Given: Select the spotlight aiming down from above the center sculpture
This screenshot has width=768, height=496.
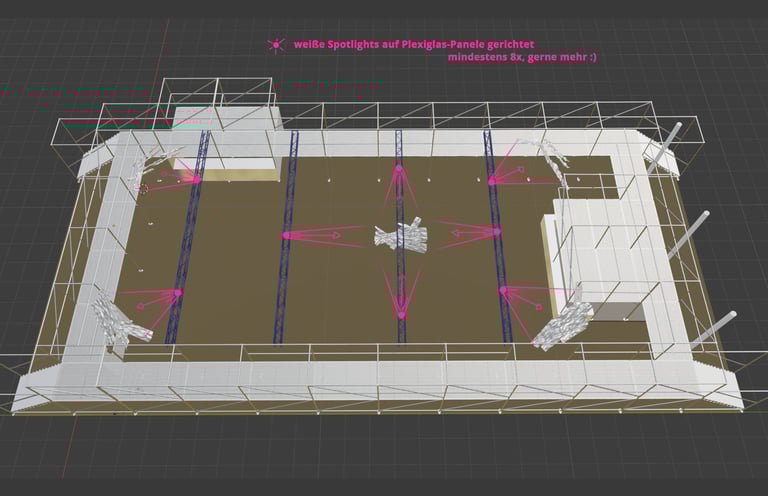Looking at the screenshot, I should pos(399,169).
